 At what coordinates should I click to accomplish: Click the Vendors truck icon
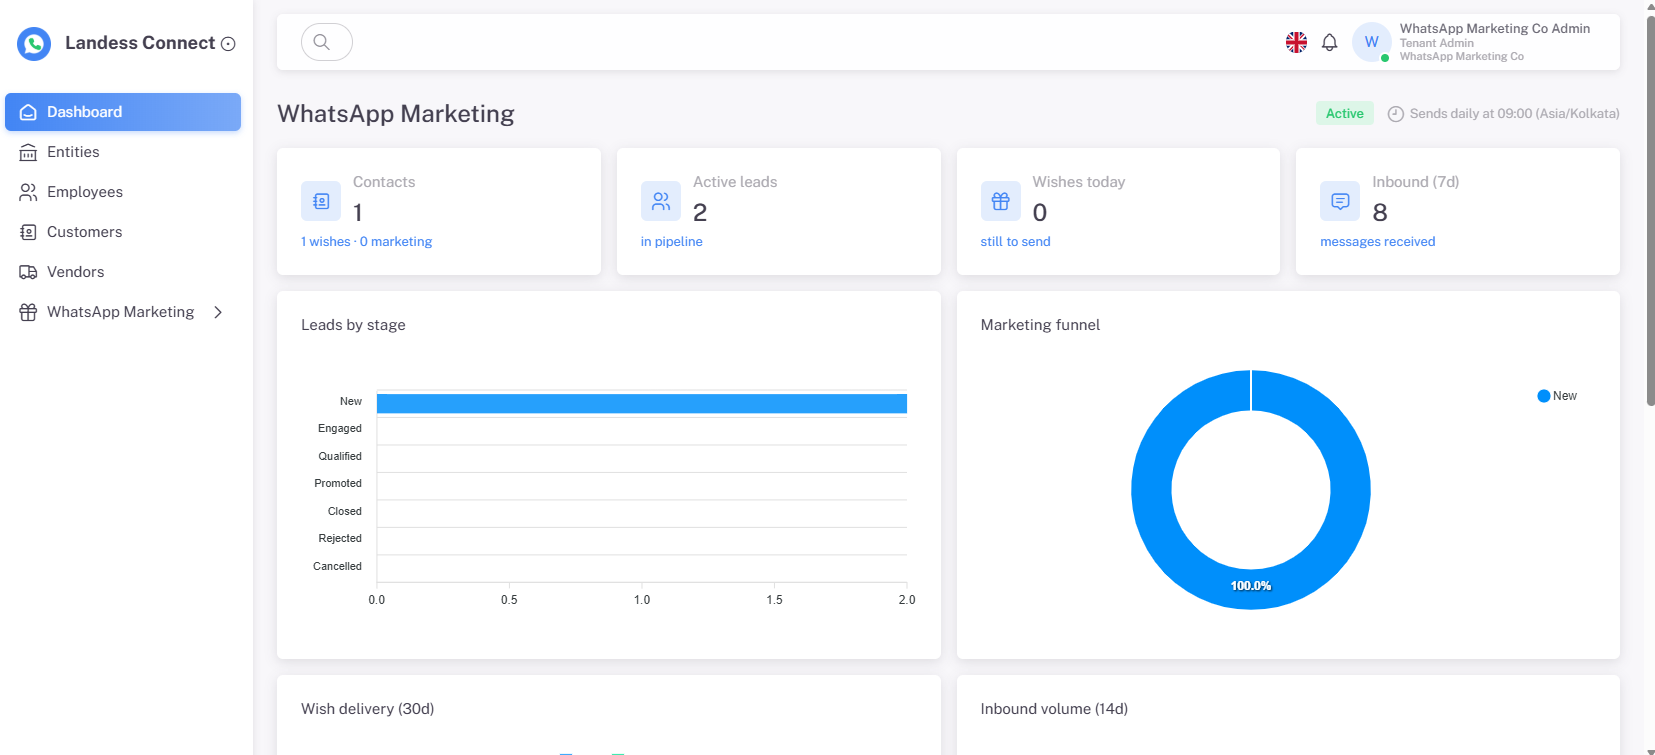(x=28, y=272)
